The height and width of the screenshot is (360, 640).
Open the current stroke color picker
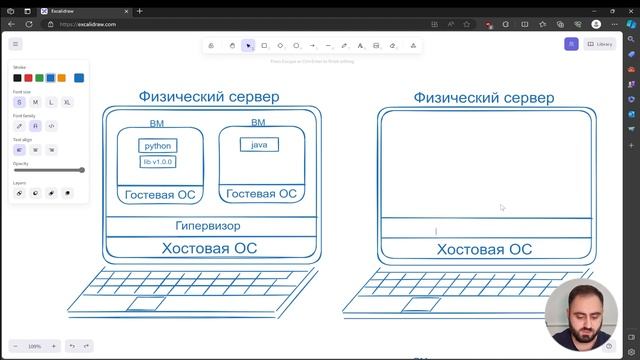(x=79, y=78)
